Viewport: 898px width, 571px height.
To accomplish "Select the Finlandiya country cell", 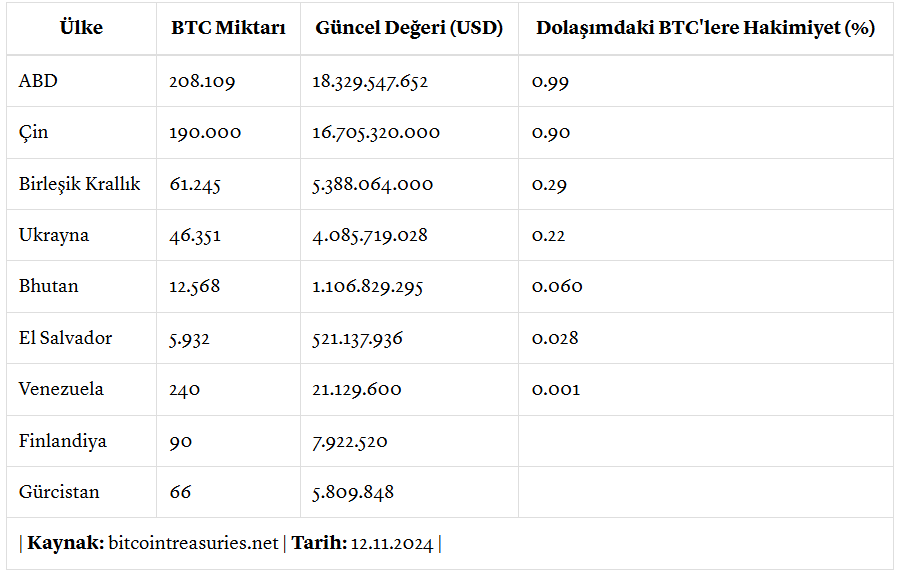I will pos(62,442).
